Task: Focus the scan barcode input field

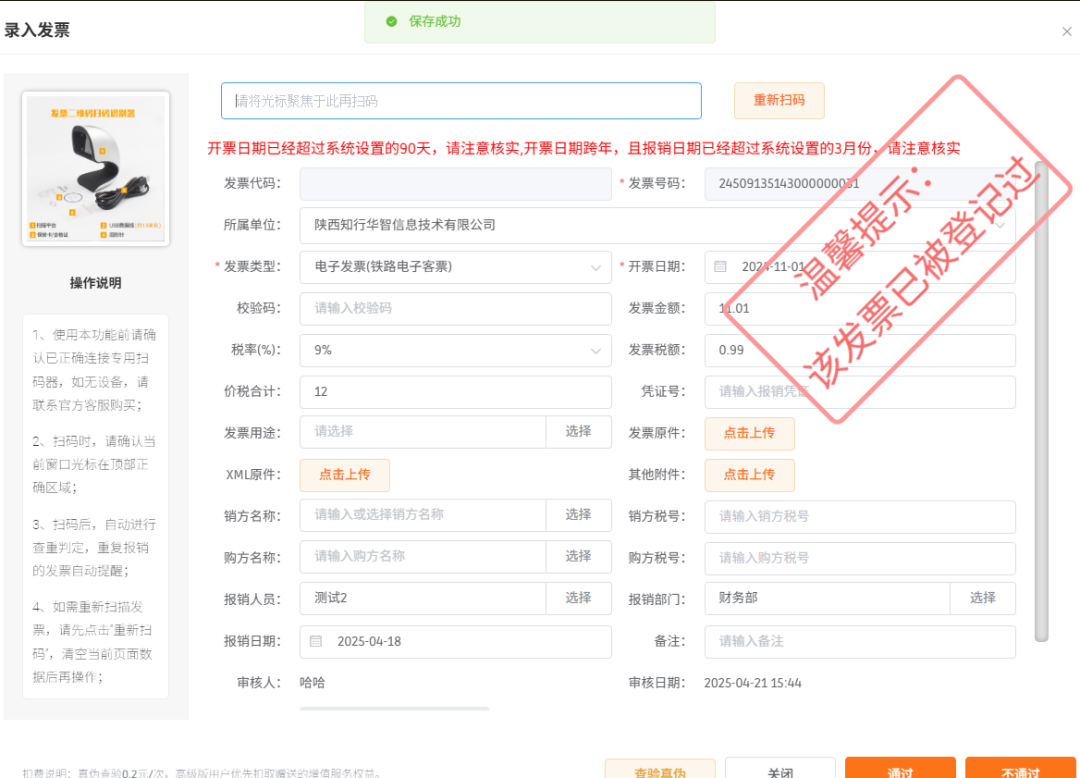Action: point(460,100)
